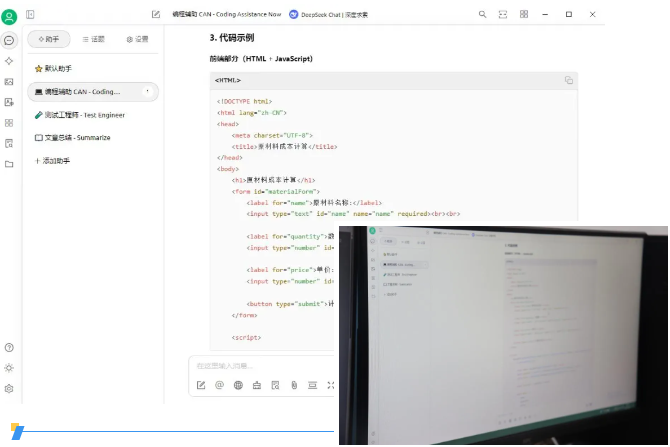Open the grid layout icon in top bar
The height and width of the screenshot is (447, 670).
(x=524, y=15)
